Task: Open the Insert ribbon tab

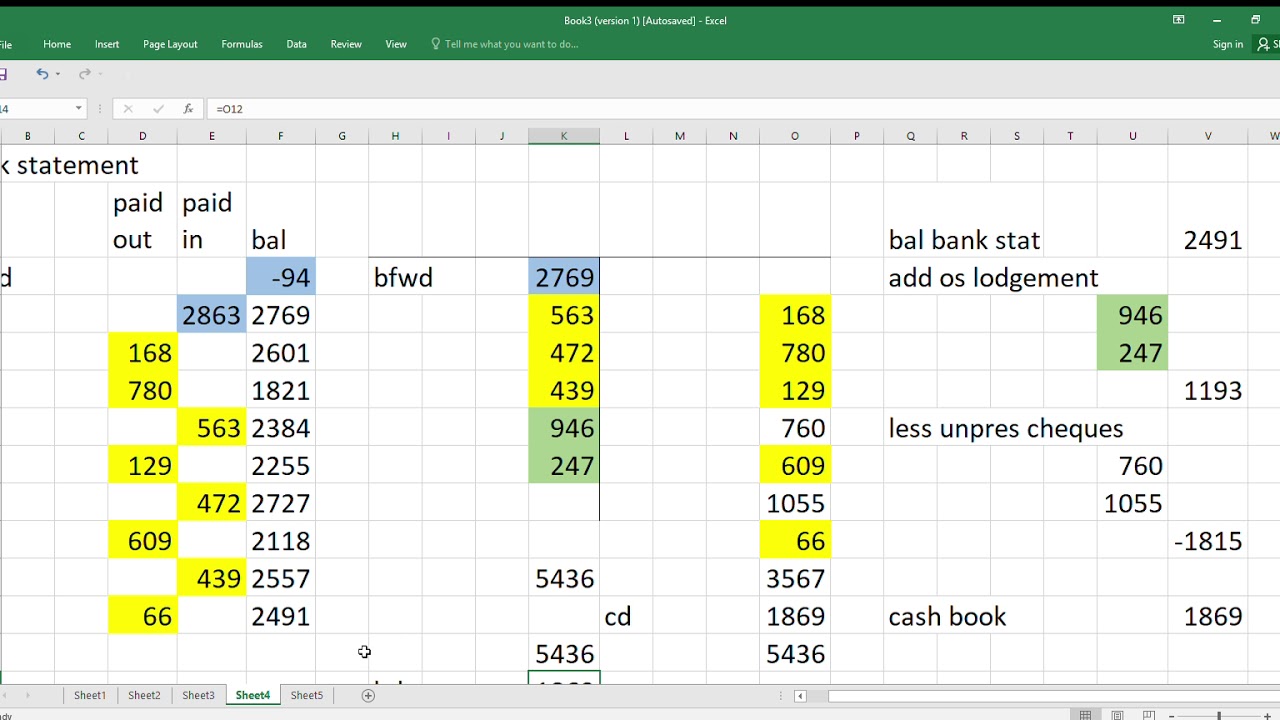Action: point(107,44)
